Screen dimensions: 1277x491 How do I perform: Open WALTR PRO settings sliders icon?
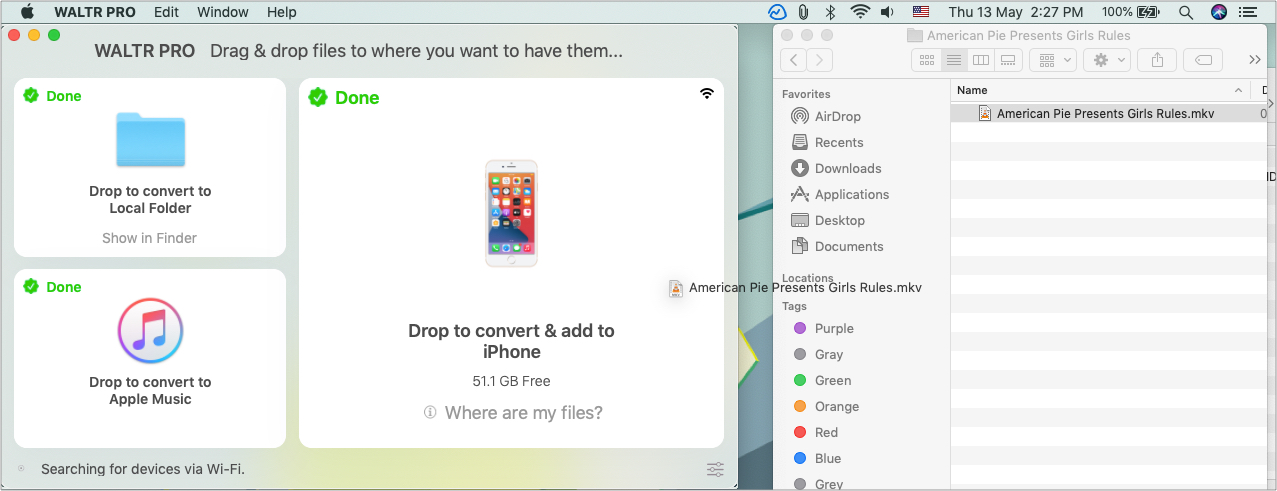click(x=715, y=469)
